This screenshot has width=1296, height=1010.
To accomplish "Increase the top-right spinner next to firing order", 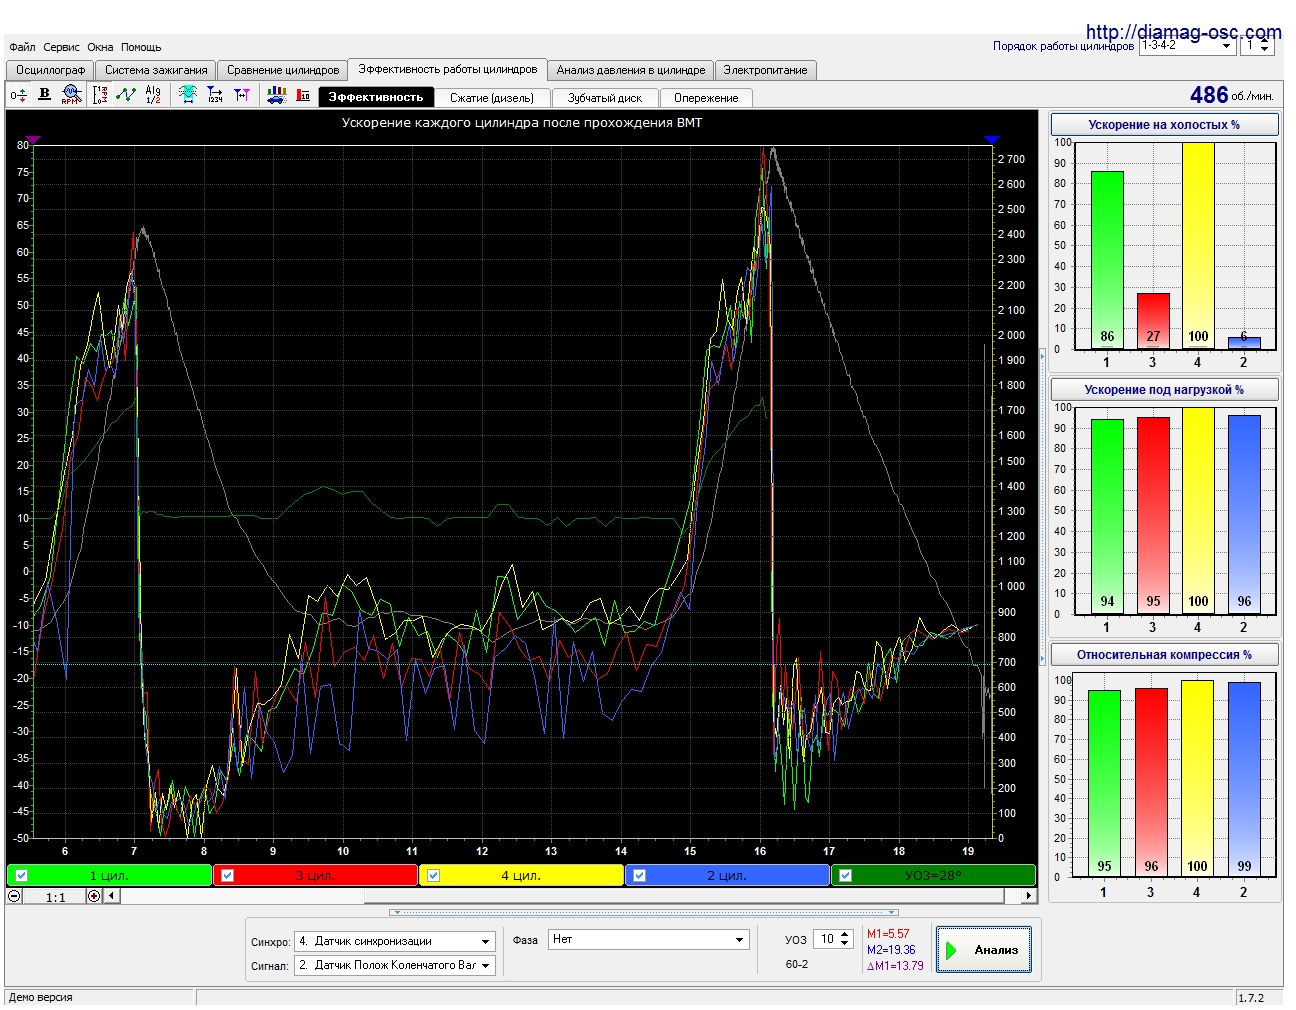I will [x=1266, y=41].
